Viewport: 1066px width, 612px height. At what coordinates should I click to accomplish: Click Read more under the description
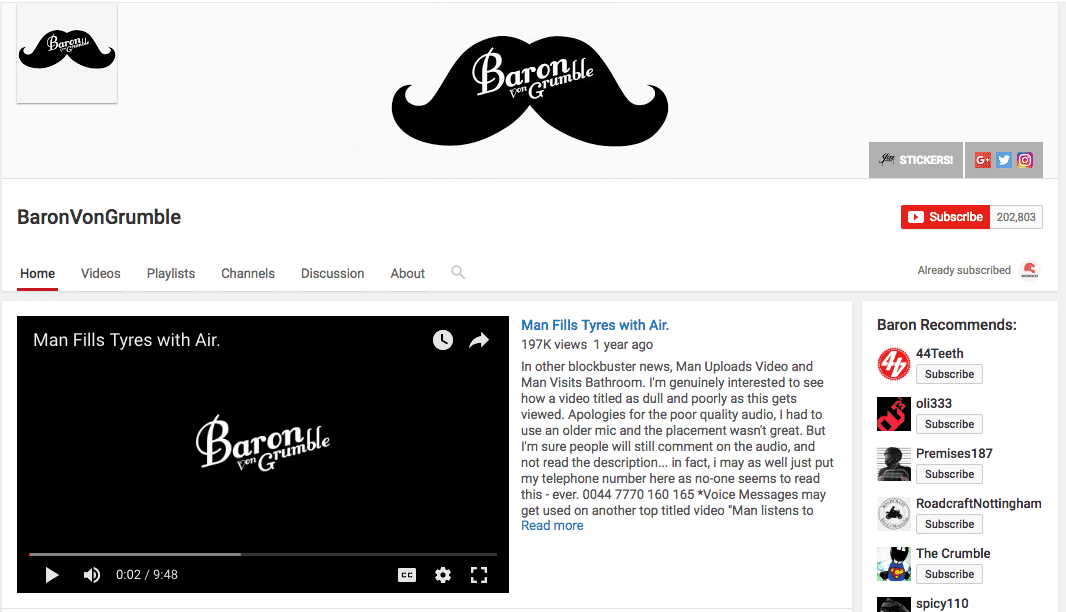[x=552, y=526]
